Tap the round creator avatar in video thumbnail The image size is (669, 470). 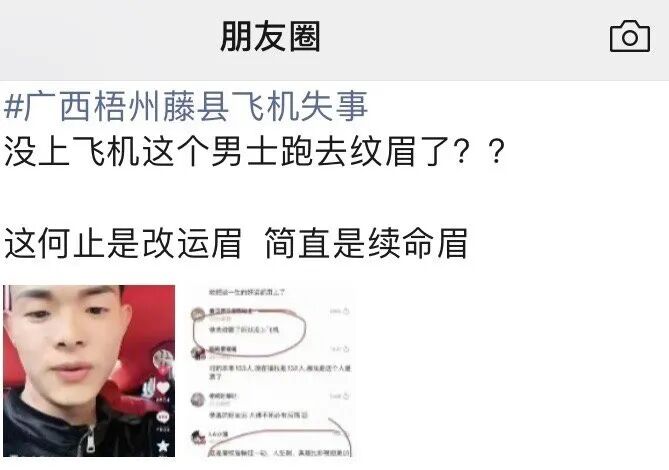pyautogui.click(x=164, y=358)
